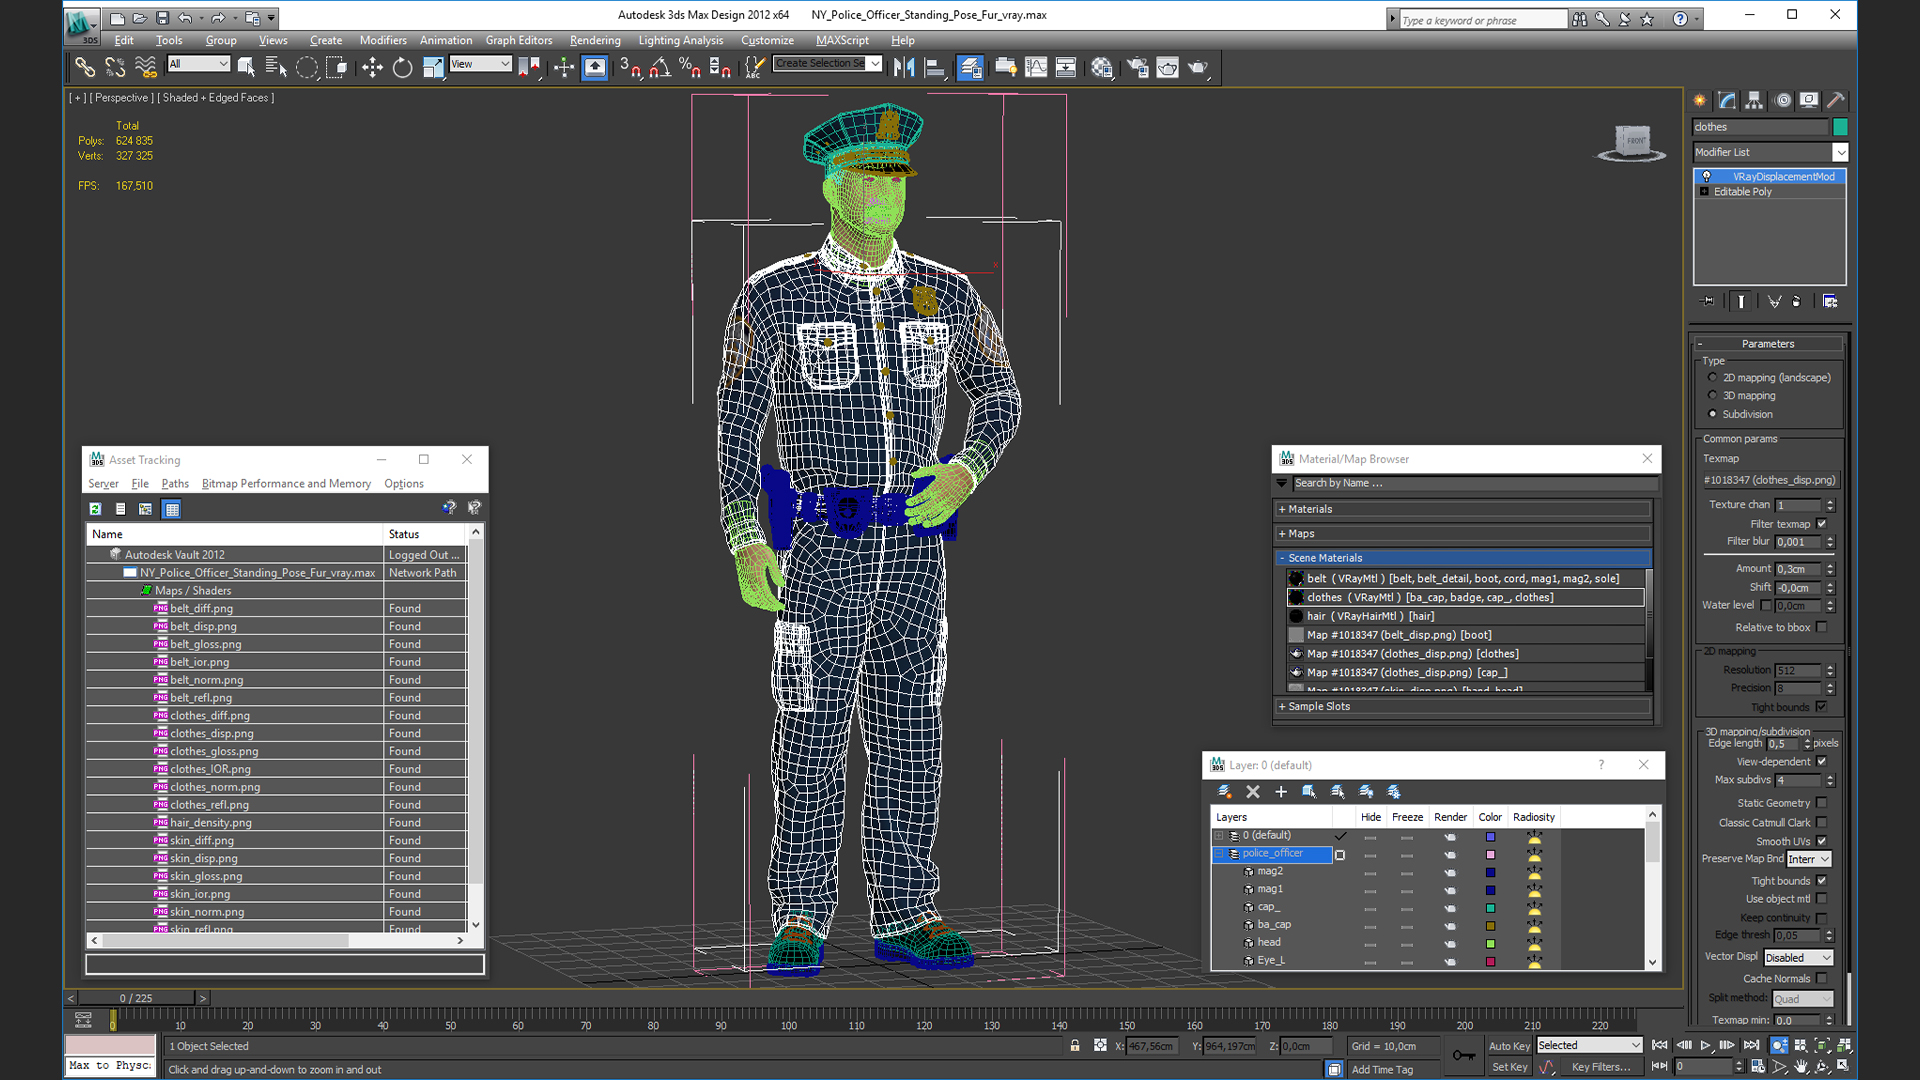Image resolution: width=1920 pixels, height=1080 pixels.
Task: Select 3D mapping radio button
Action: 1713,395
